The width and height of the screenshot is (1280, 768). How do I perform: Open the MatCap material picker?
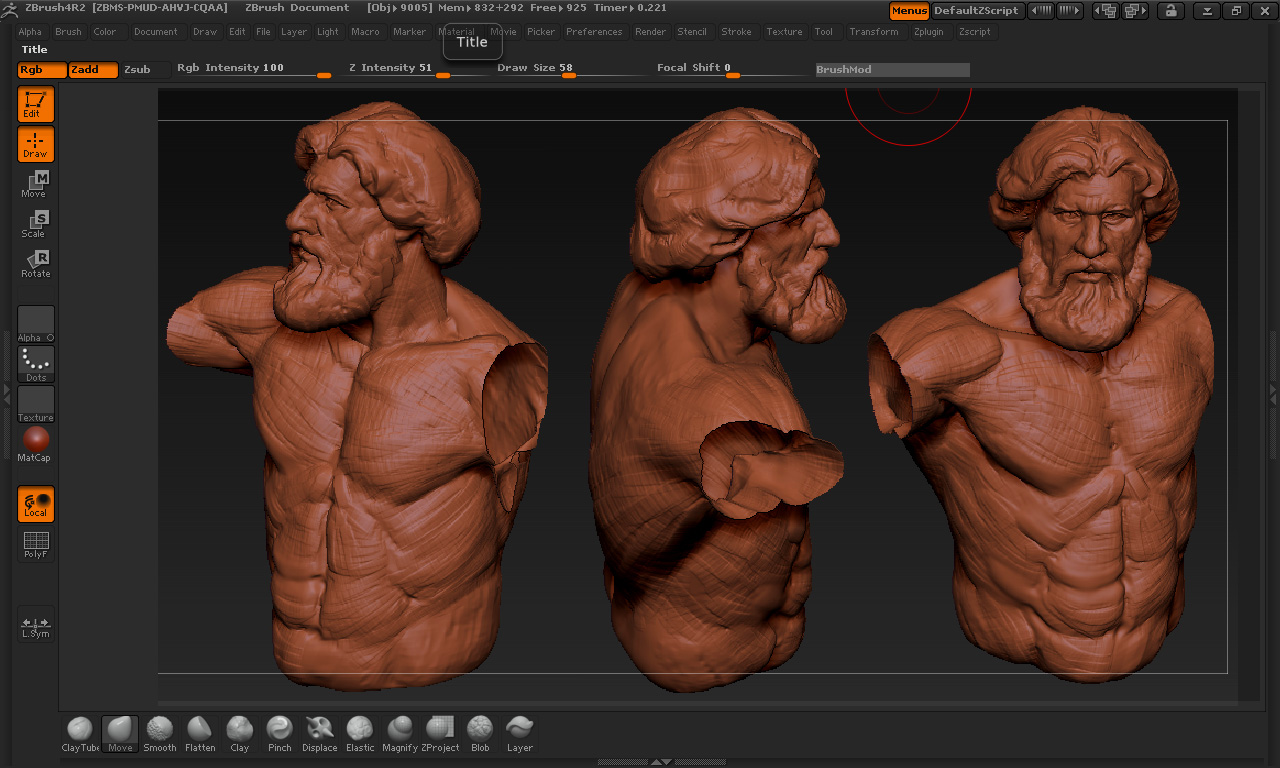35,444
